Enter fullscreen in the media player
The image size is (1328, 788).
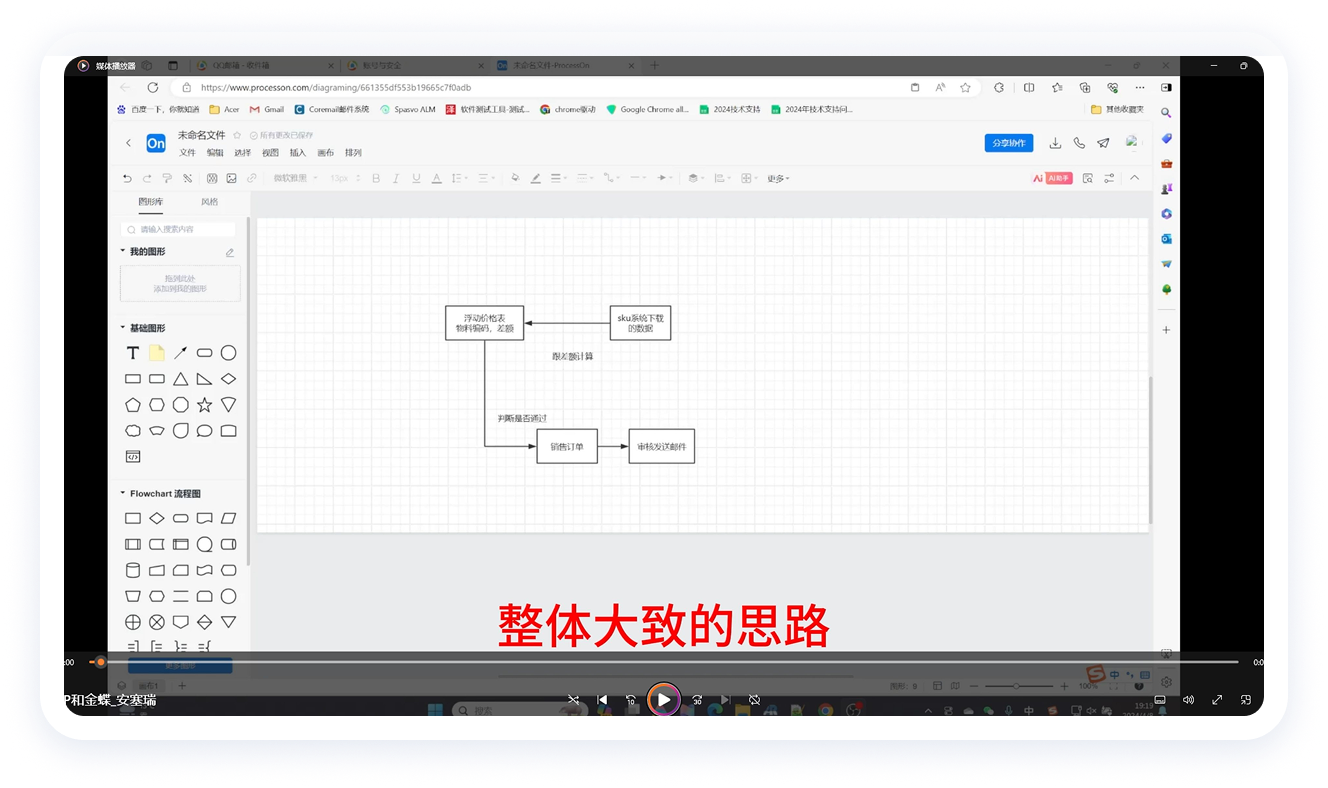pos(1217,700)
